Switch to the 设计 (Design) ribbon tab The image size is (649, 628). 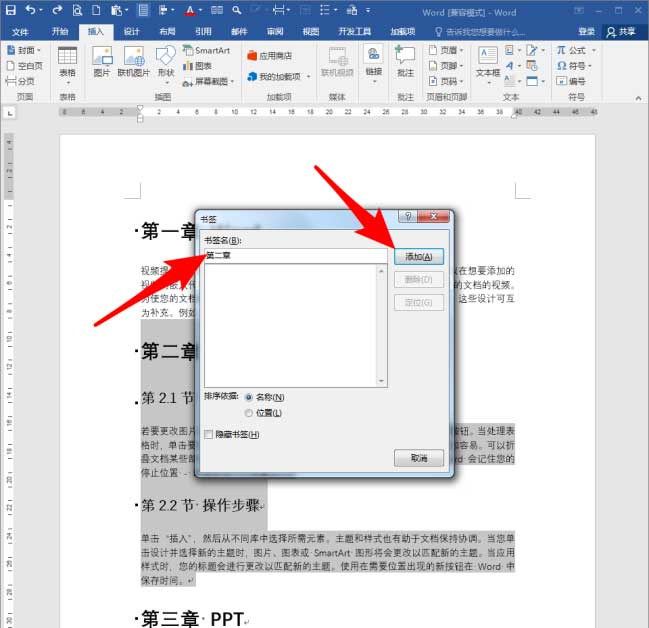pos(131,31)
